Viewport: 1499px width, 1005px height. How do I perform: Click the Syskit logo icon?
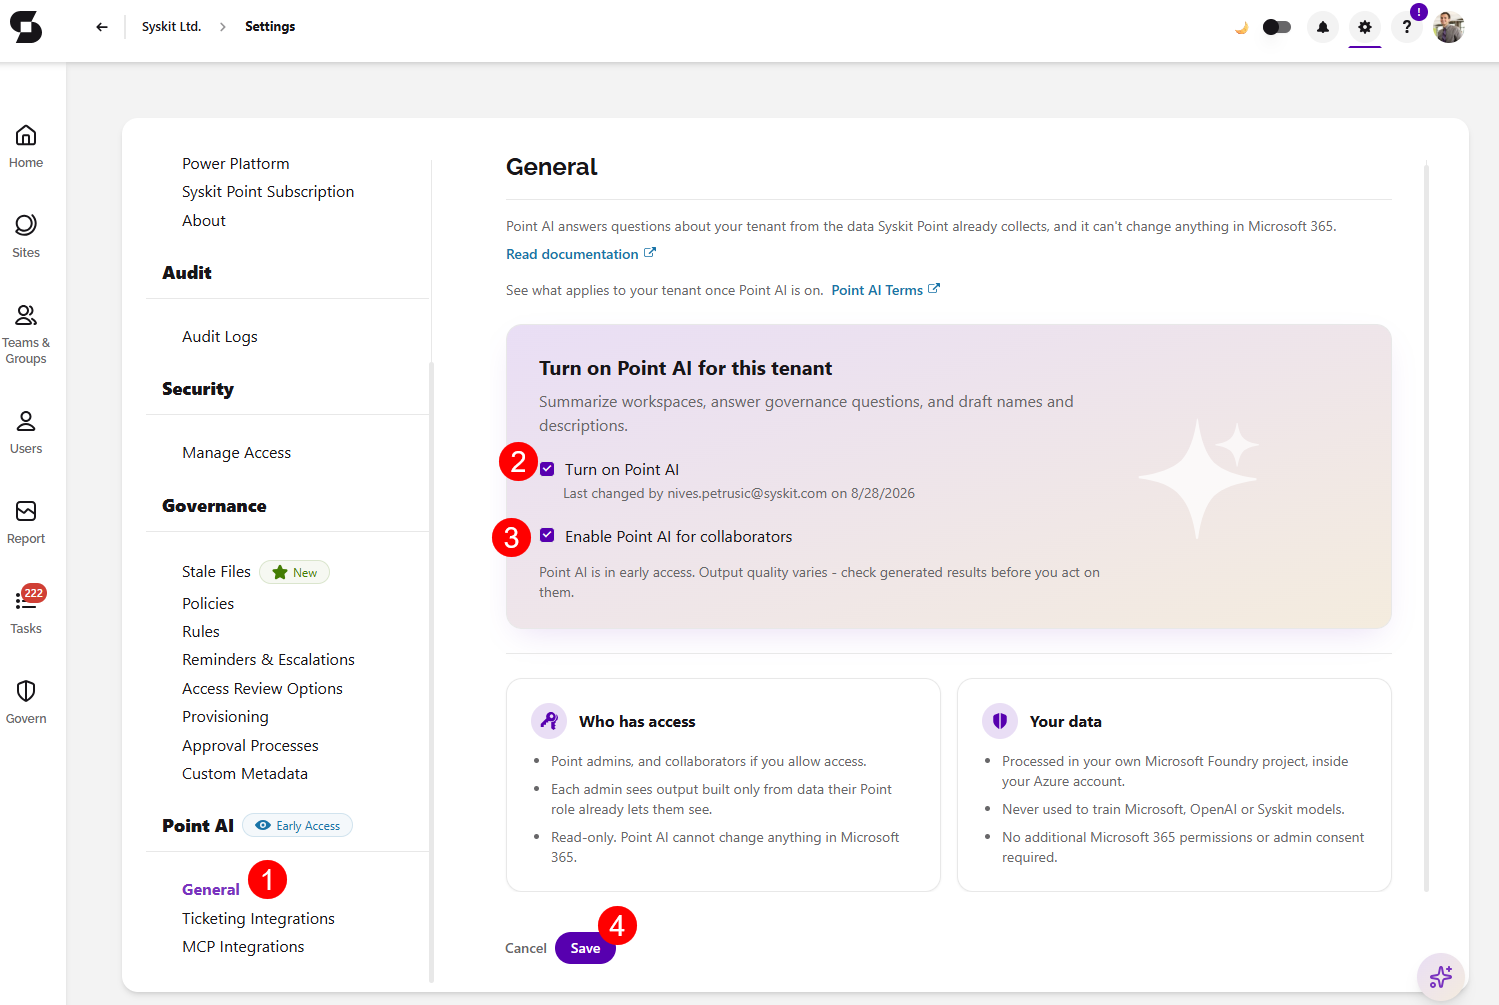[x=26, y=27]
